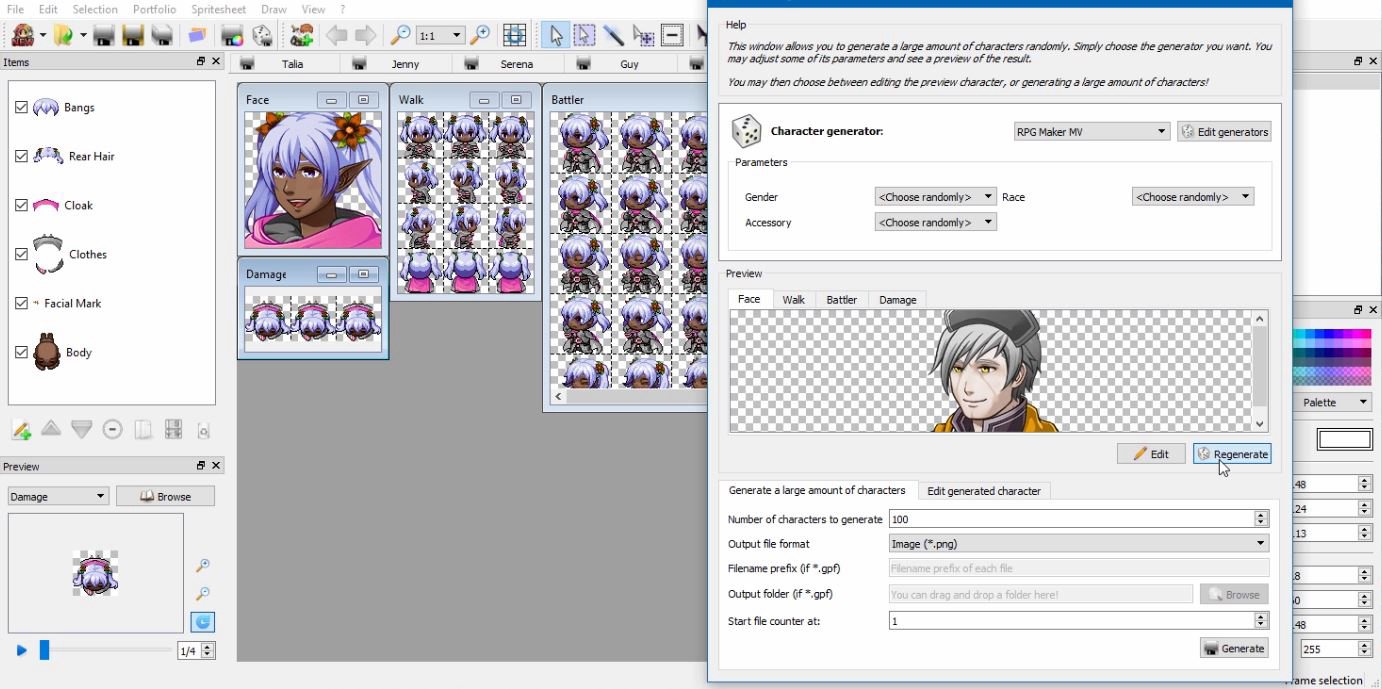
Task: Click the Edit generators button
Action: coord(1224,130)
